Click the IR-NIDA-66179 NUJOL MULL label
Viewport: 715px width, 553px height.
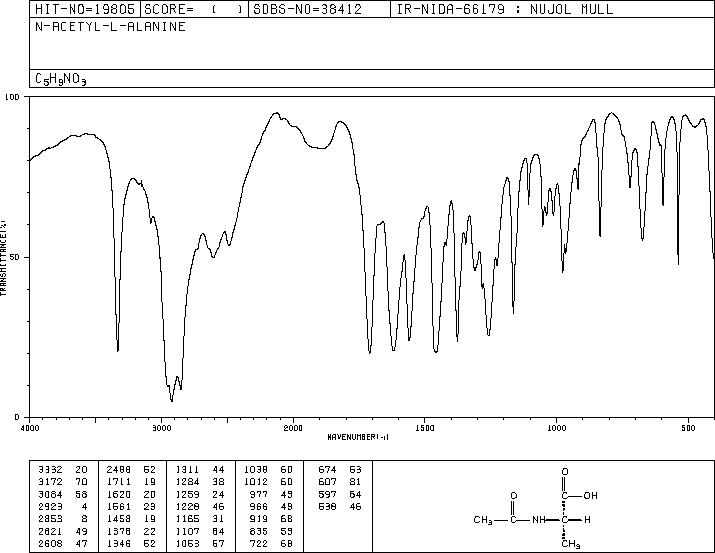coord(504,9)
